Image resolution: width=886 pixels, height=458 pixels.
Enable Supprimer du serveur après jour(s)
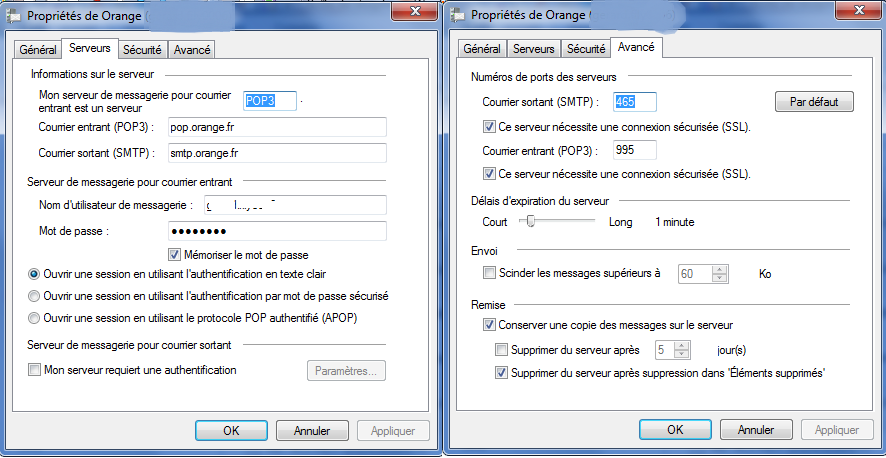[x=501, y=350]
